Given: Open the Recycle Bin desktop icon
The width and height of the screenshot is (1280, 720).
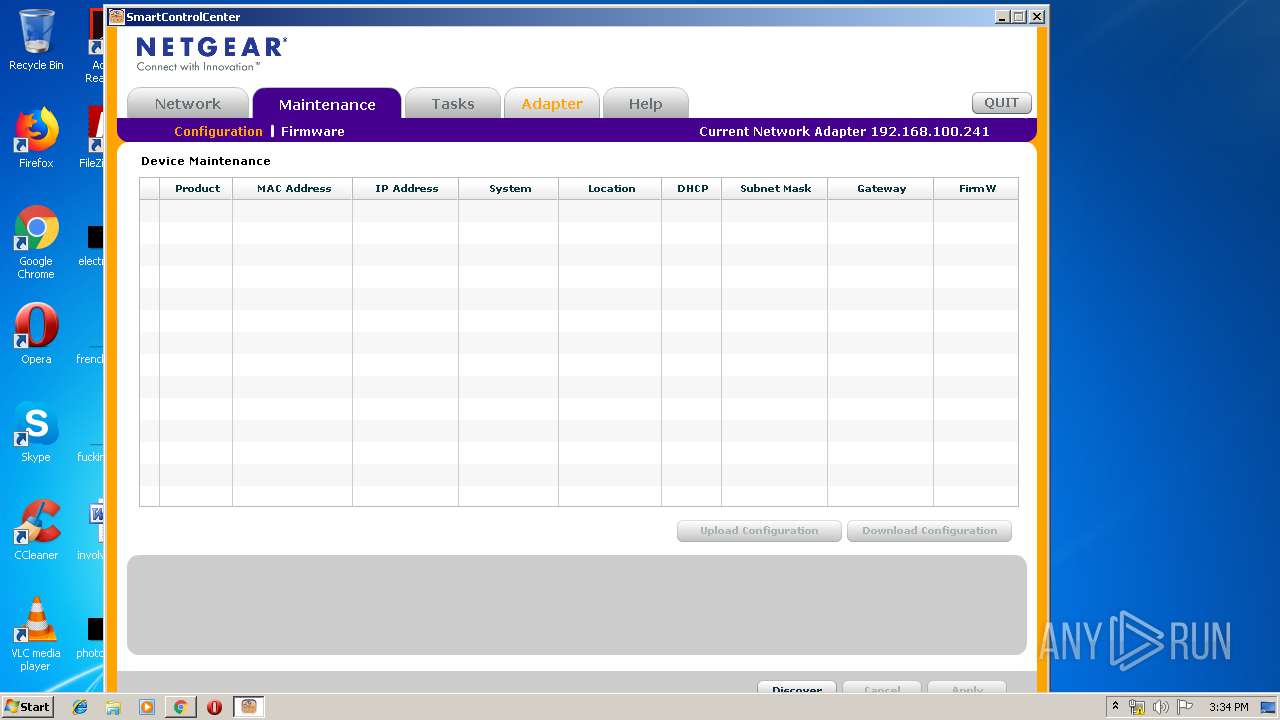Looking at the screenshot, I should click(36, 40).
